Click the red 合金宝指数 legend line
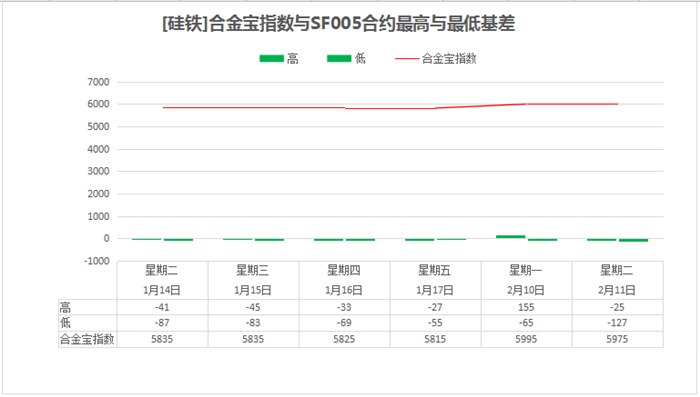This screenshot has height=397, width=700. point(407,59)
